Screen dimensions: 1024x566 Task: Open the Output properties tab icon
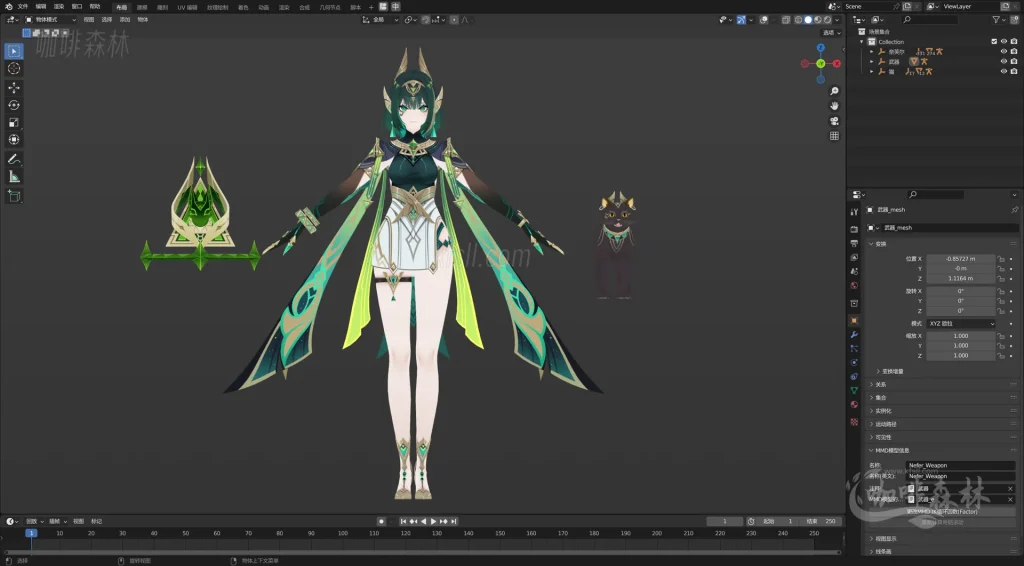point(854,244)
